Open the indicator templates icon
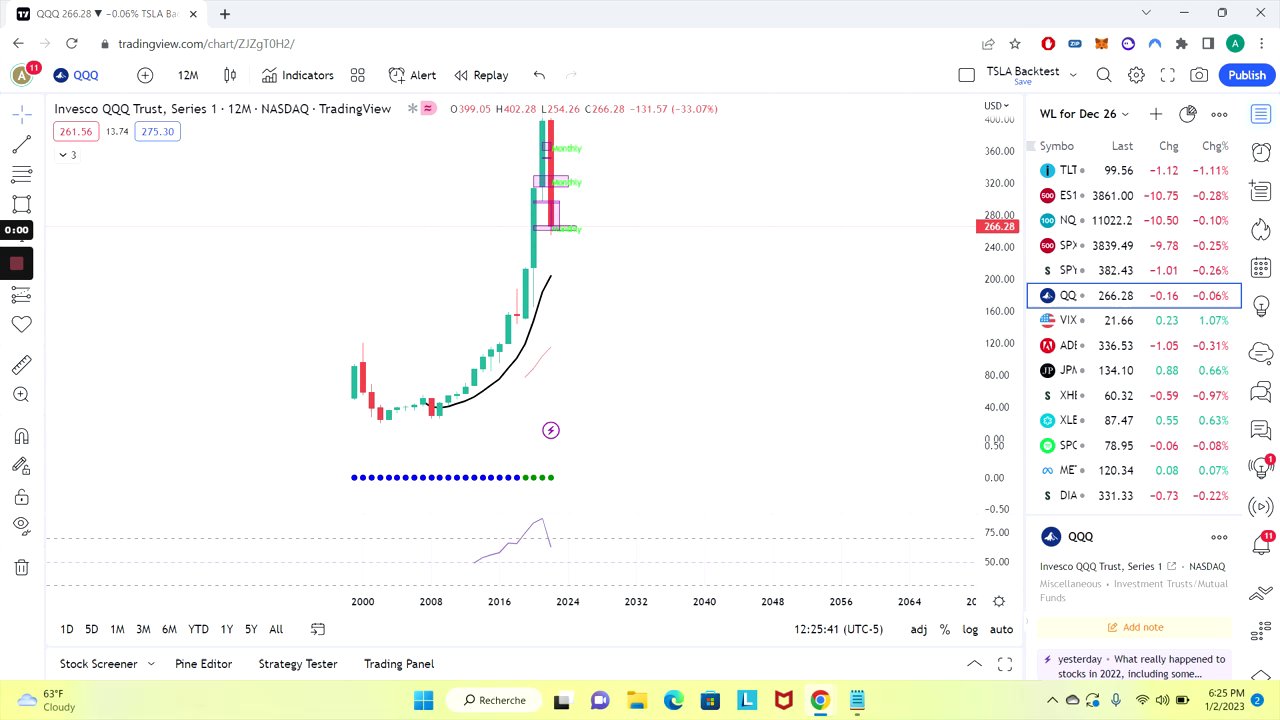This screenshot has width=1280, height=720. (358, 75)
